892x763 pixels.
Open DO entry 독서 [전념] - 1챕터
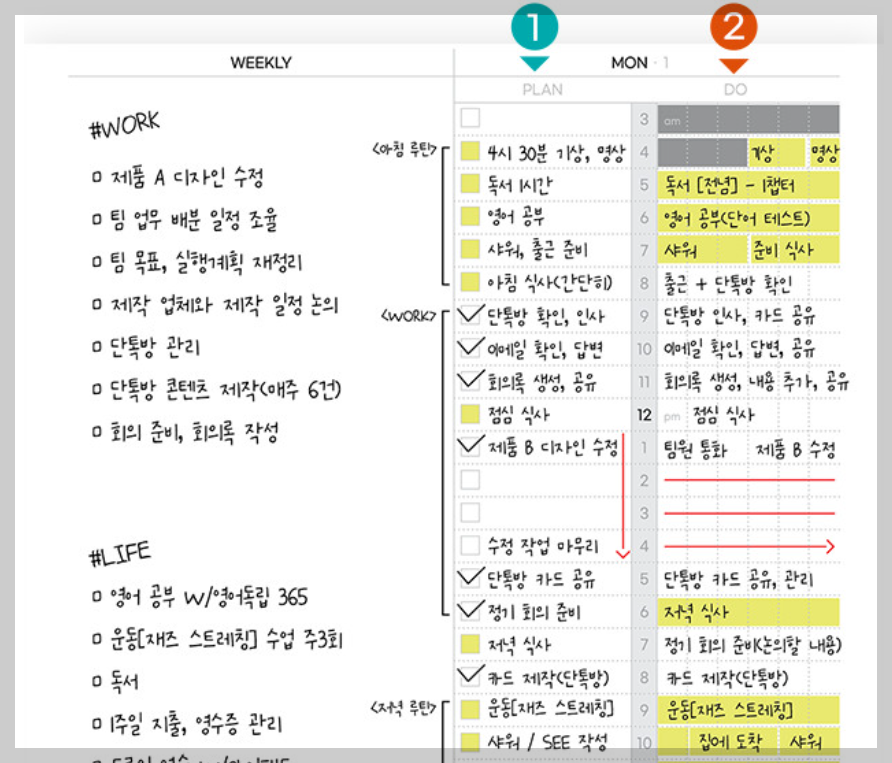pos(748,185)
